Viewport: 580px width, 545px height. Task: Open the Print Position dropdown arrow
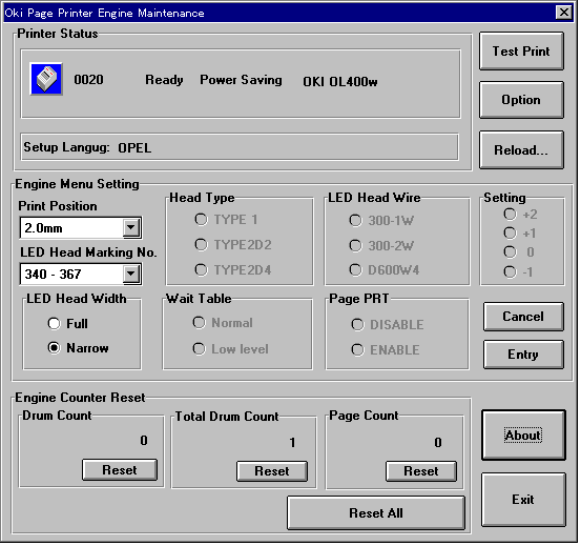click(x=131, y=228)
